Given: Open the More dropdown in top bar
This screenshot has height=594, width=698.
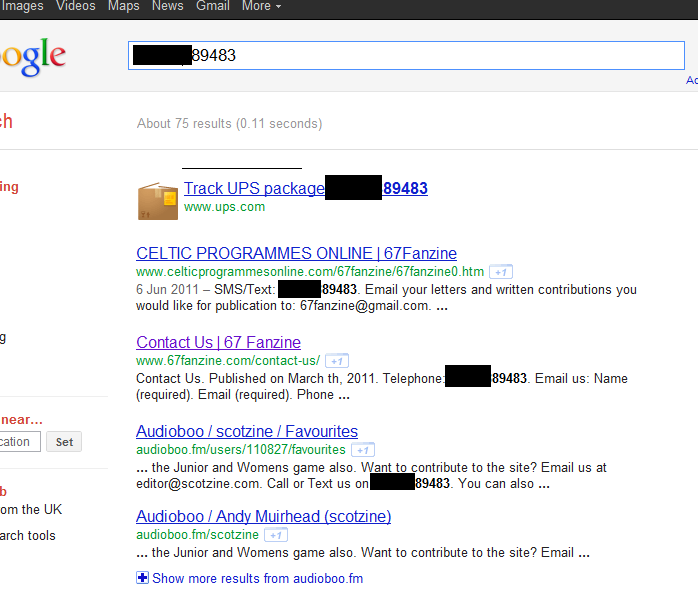Looking at the screenshot, I should click(x=261, y=6).
